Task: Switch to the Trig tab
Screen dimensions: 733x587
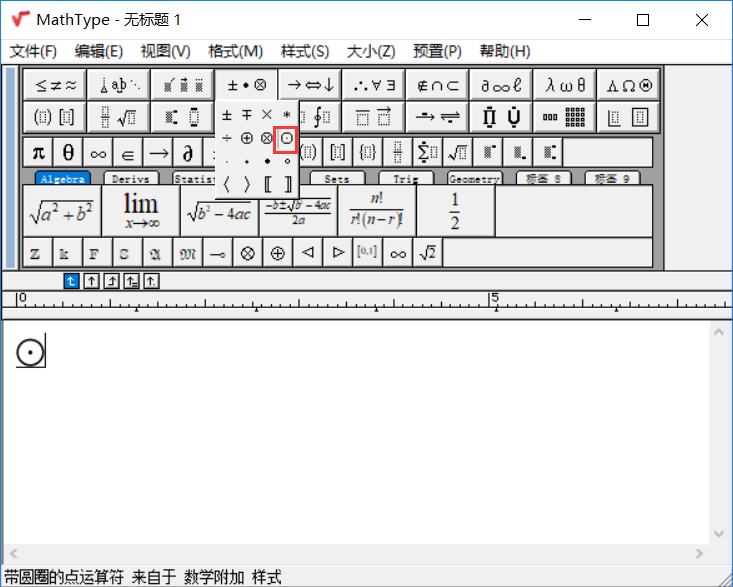Action: pos(405,179)
